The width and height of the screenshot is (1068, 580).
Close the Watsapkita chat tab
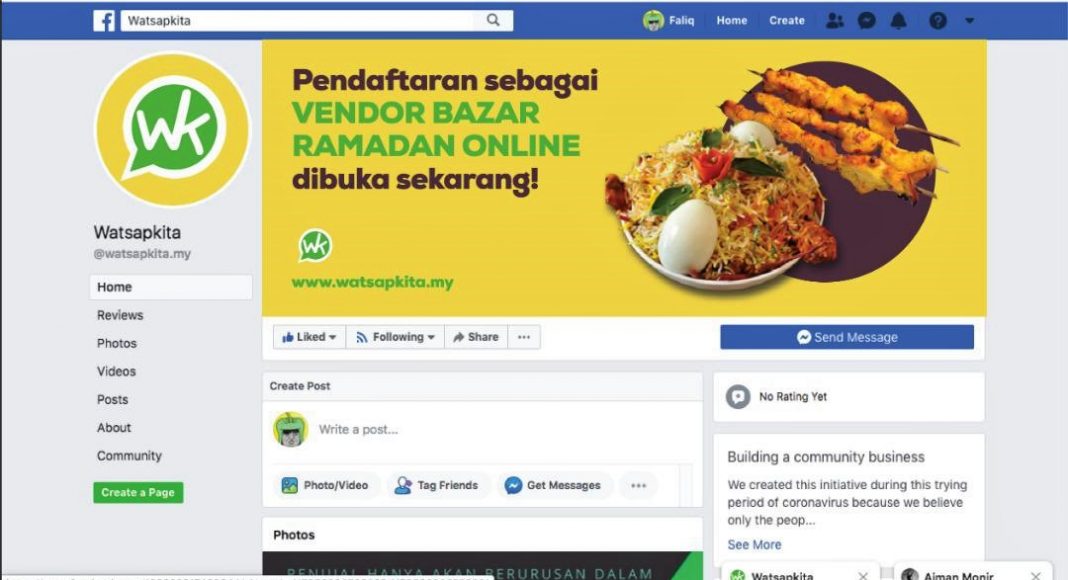click(862, 576)
